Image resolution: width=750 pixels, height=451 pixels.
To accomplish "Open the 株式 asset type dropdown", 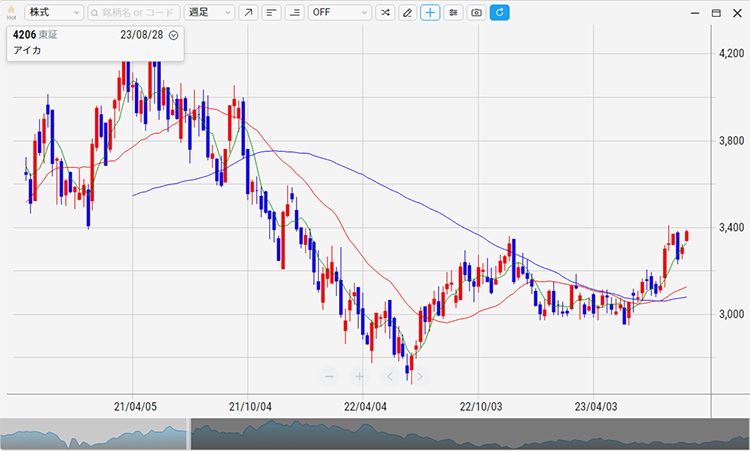I will (x=54, y=13).
